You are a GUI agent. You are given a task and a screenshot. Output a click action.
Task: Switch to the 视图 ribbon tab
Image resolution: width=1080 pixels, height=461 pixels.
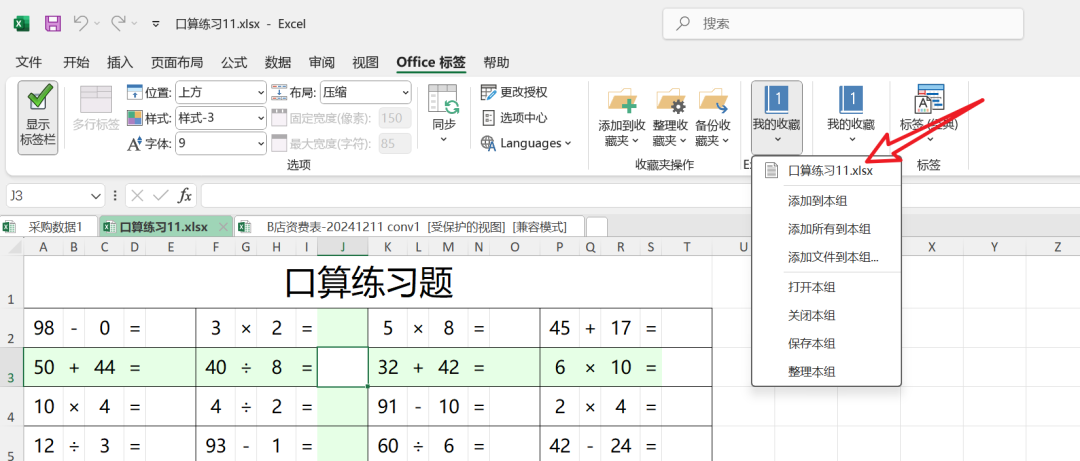[366, 63]
